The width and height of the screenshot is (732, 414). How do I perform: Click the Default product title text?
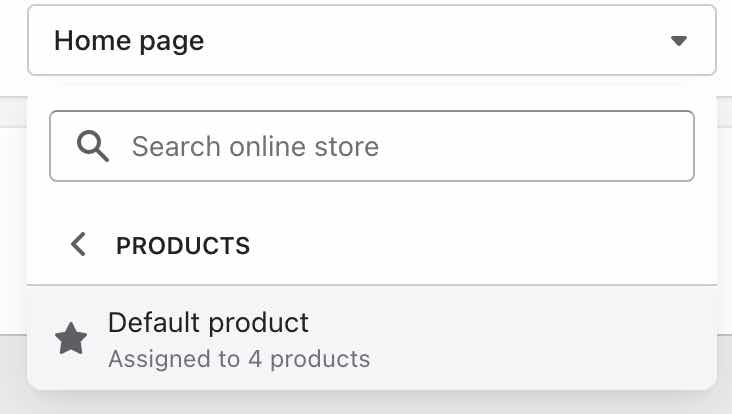(x=208, y=323)
